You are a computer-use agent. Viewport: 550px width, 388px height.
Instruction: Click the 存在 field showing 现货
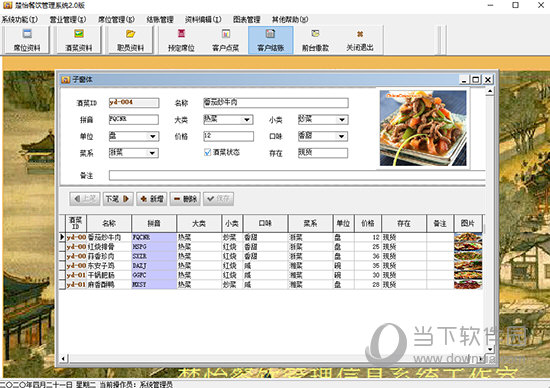(x=323, y=153)
